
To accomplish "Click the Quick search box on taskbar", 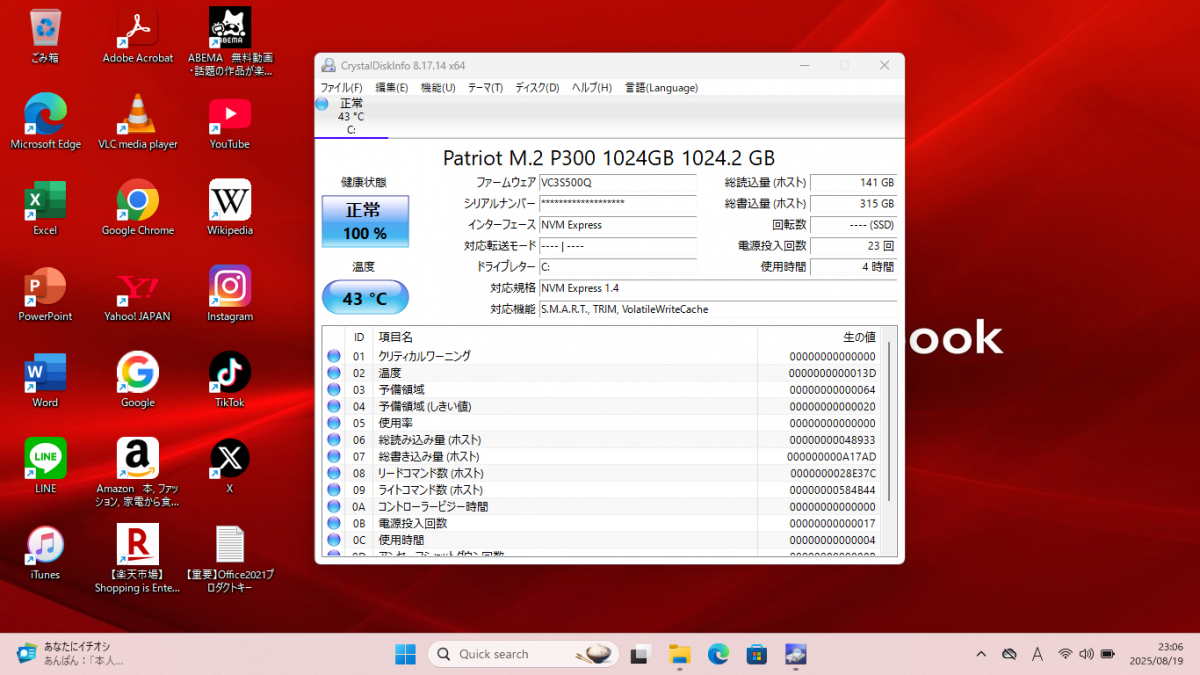I will 524,654.
